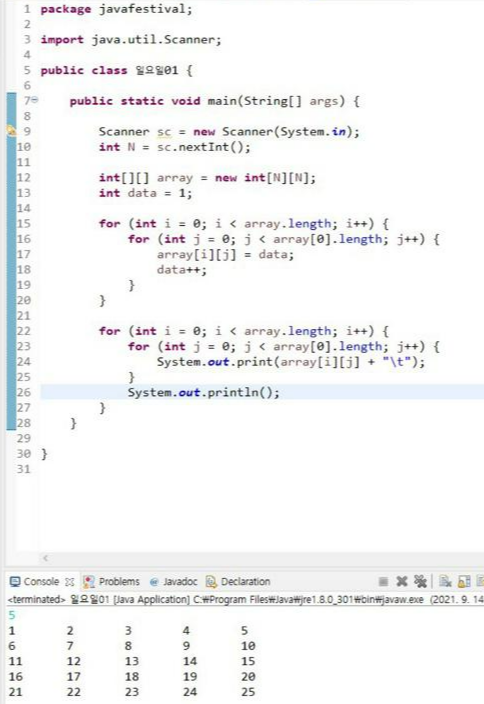Click 'package javafestival;' on line 1

pos(116,9)
